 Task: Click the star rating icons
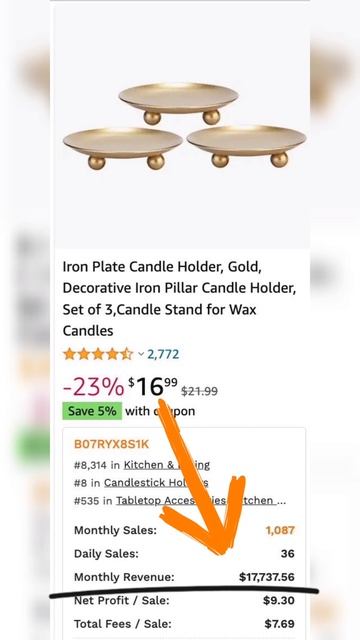pyautogui.click(x=98, y=354)
